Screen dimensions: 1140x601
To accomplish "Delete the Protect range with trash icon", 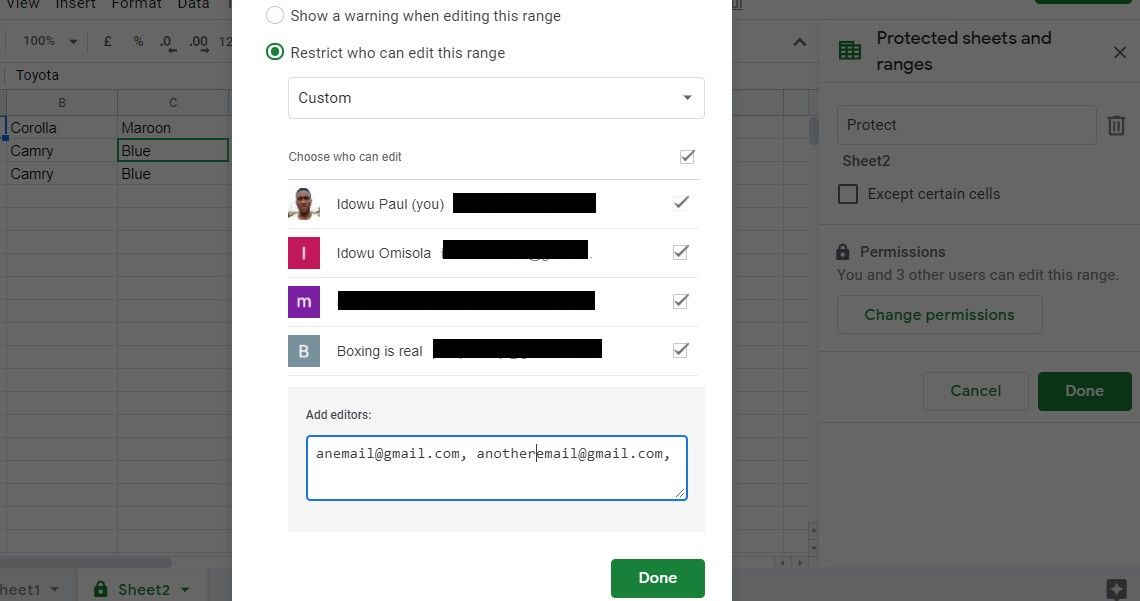I will click(x=1116, y=126).
